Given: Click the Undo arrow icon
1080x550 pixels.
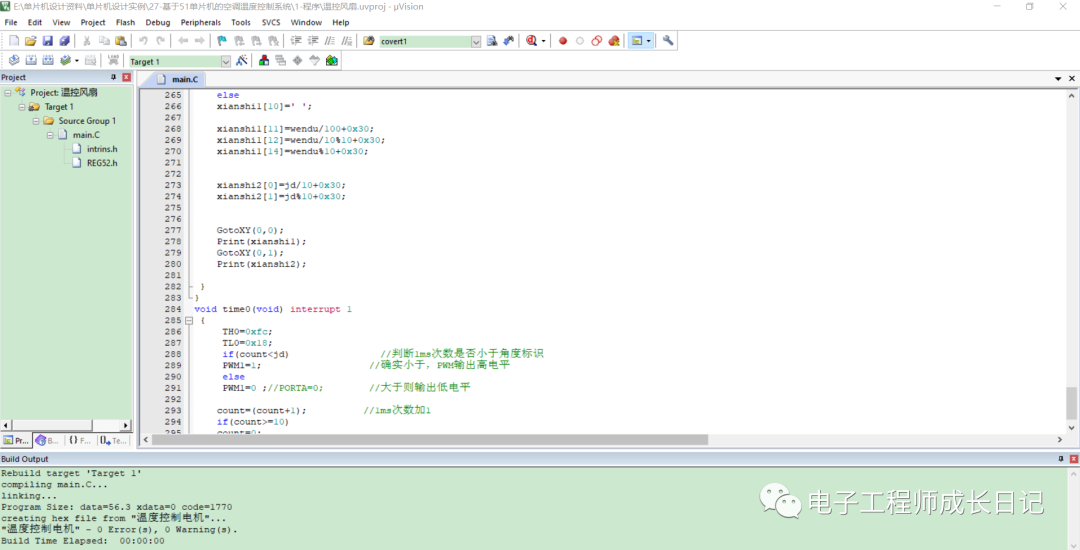Looking at the screenshot, I should point(144,41).
